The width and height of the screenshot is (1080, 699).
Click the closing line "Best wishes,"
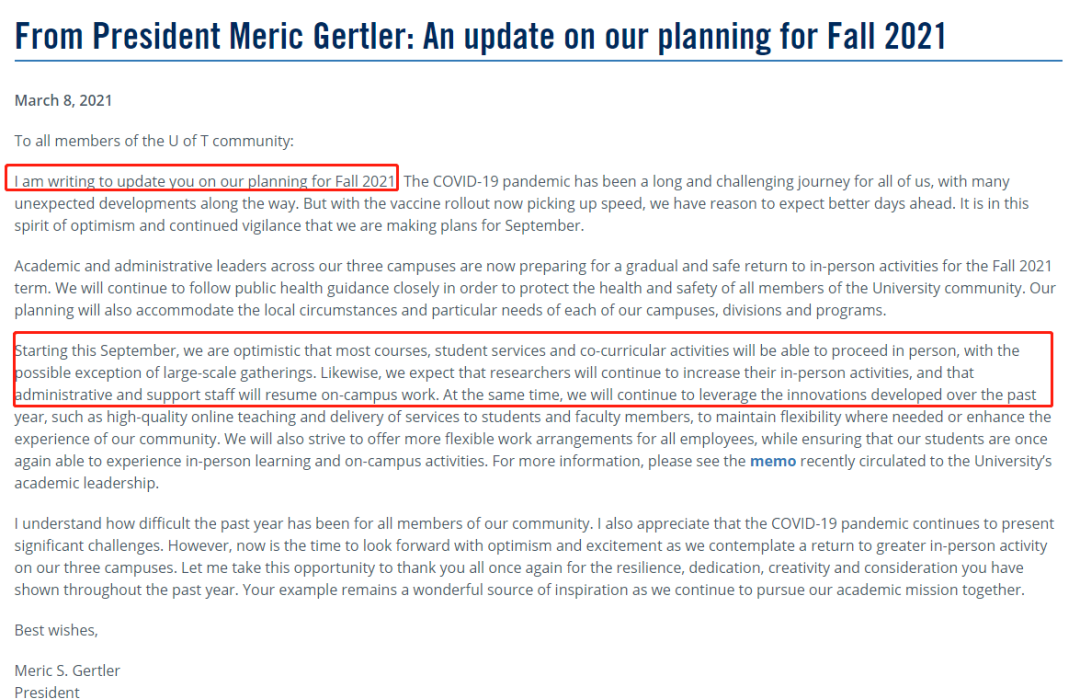coord(56,630)
